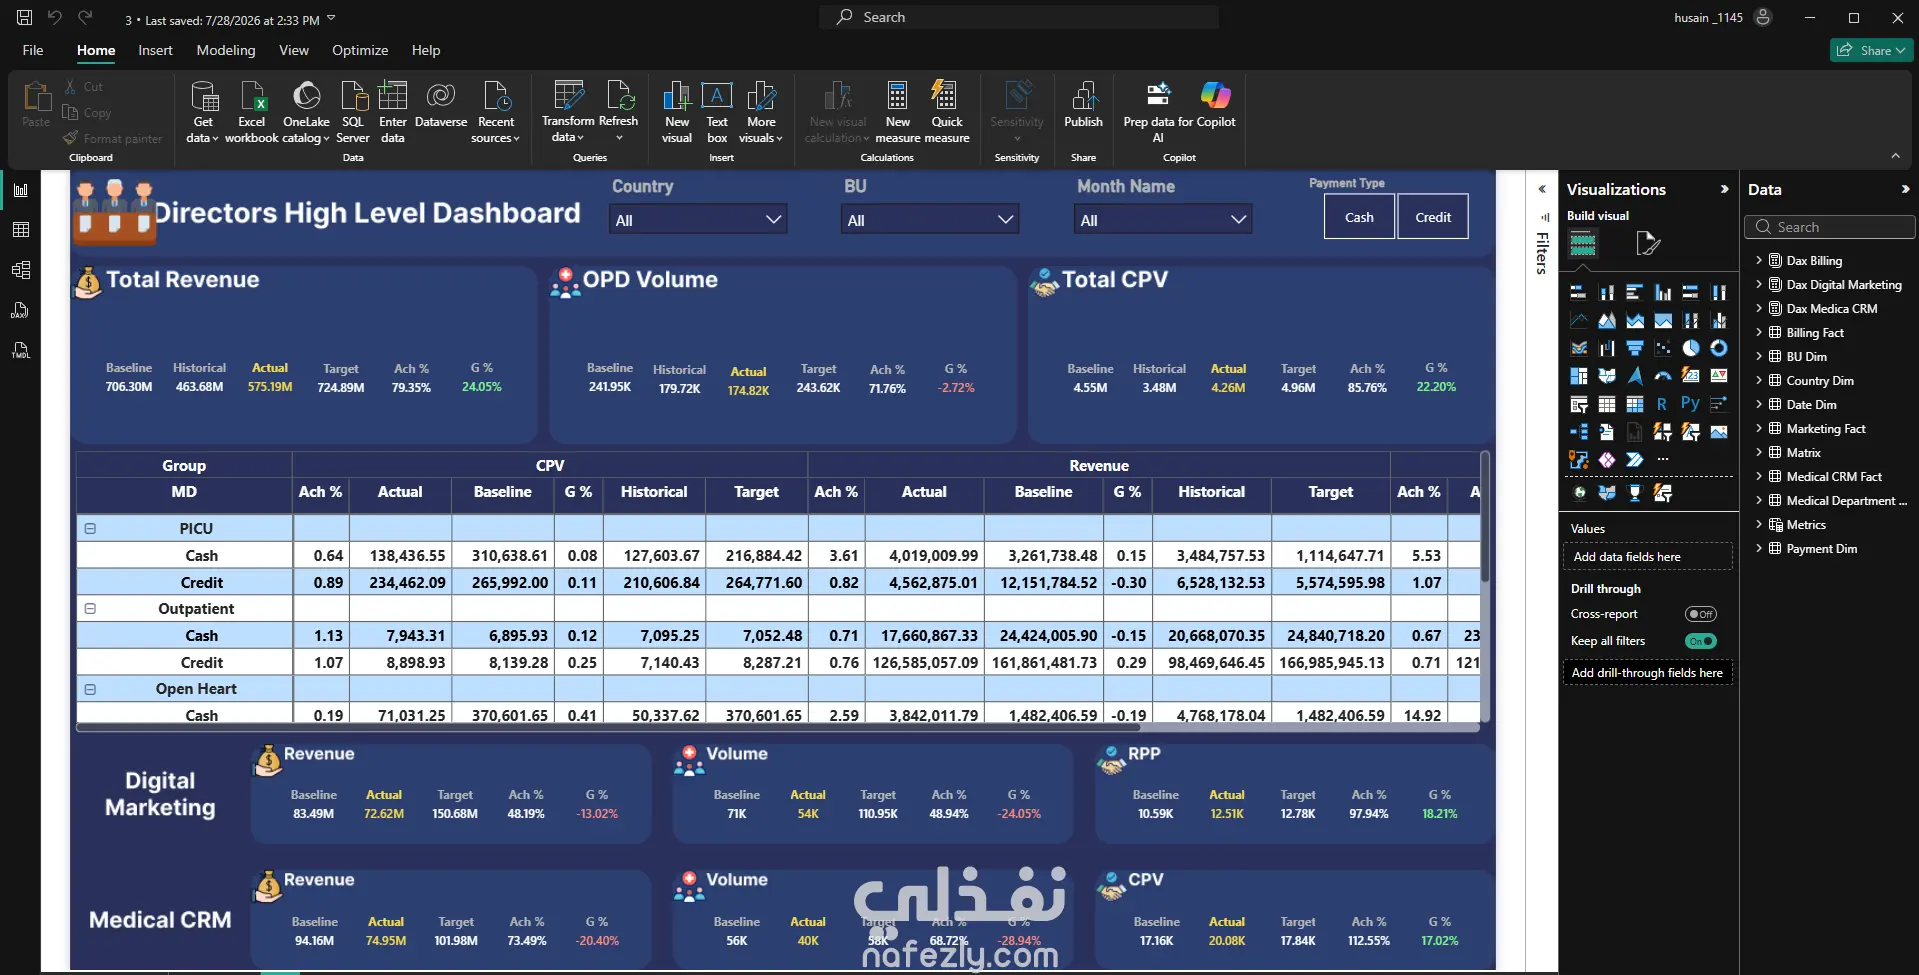This screenshot has height=975, width=1919.
Task: Select the treemap visual type
Action: click(1579, 376)
